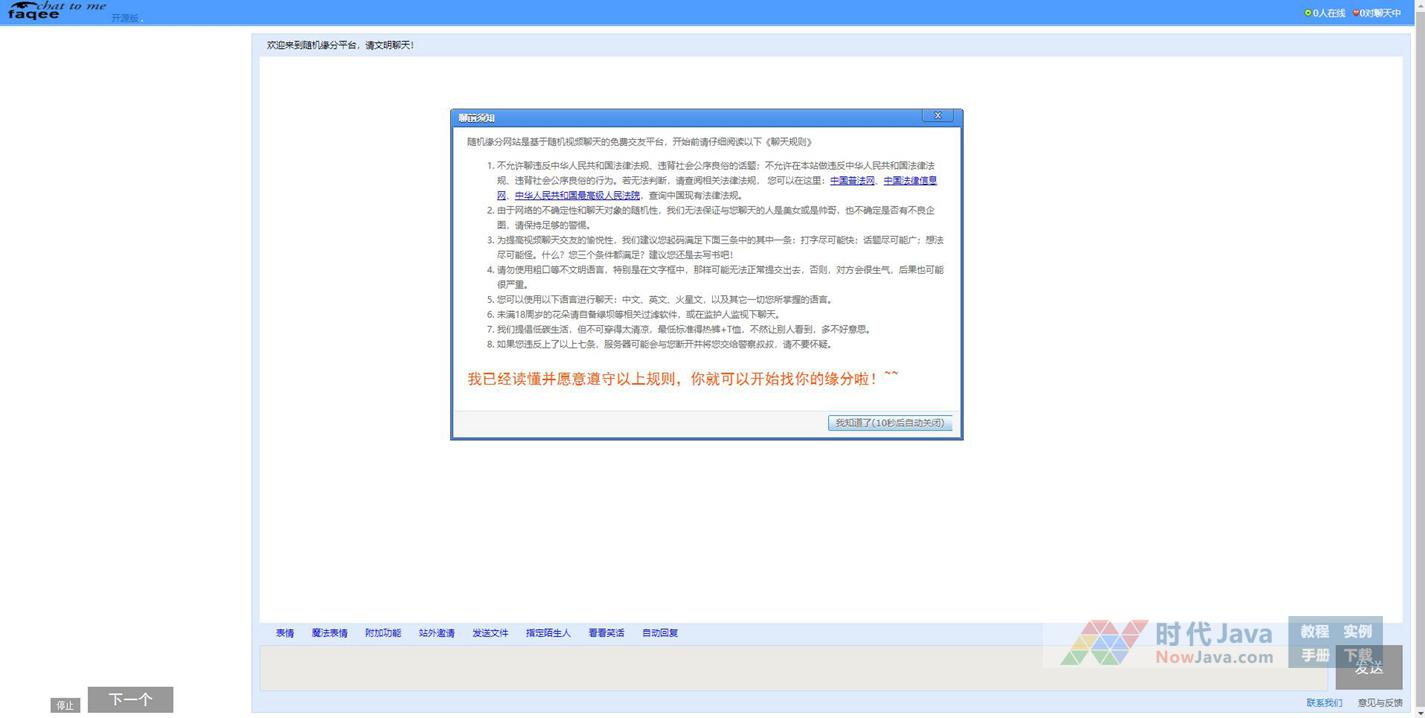Click the red chatting pairs status icon
This screenshot has width=1425, height=718.
1356,13
